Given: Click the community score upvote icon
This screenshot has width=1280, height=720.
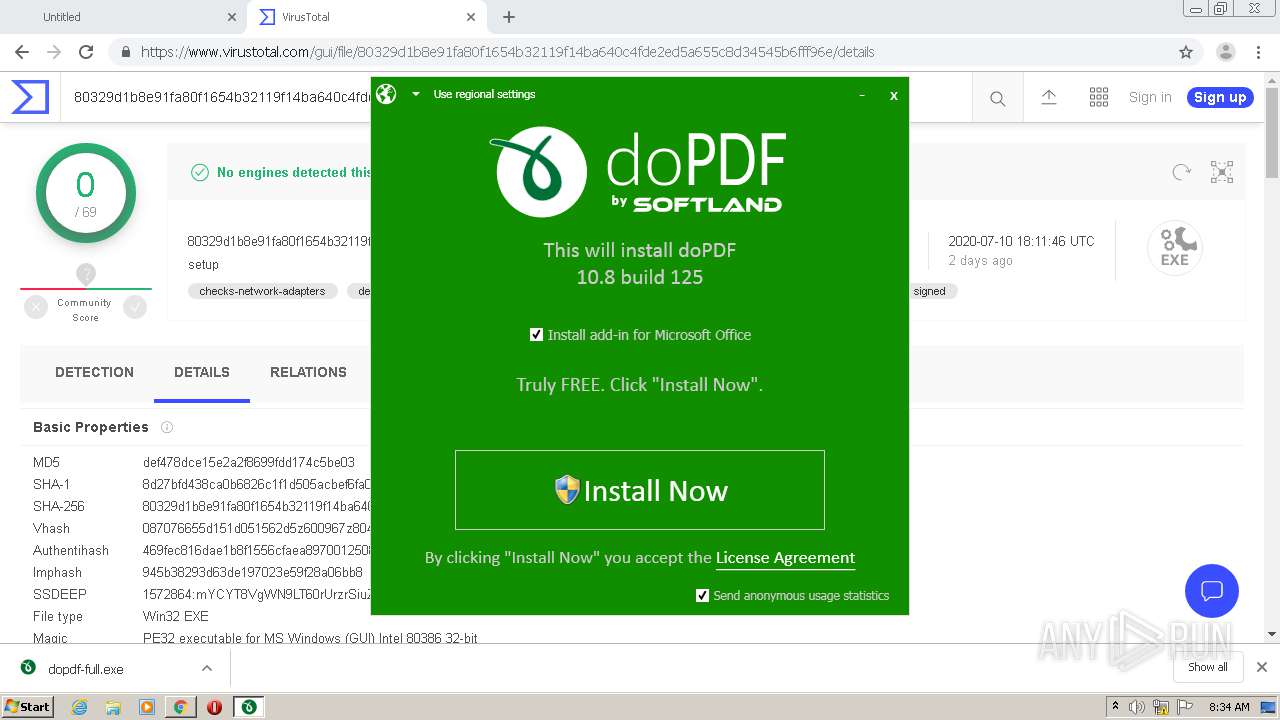Looking at the screenshot, I should [135, 308].
